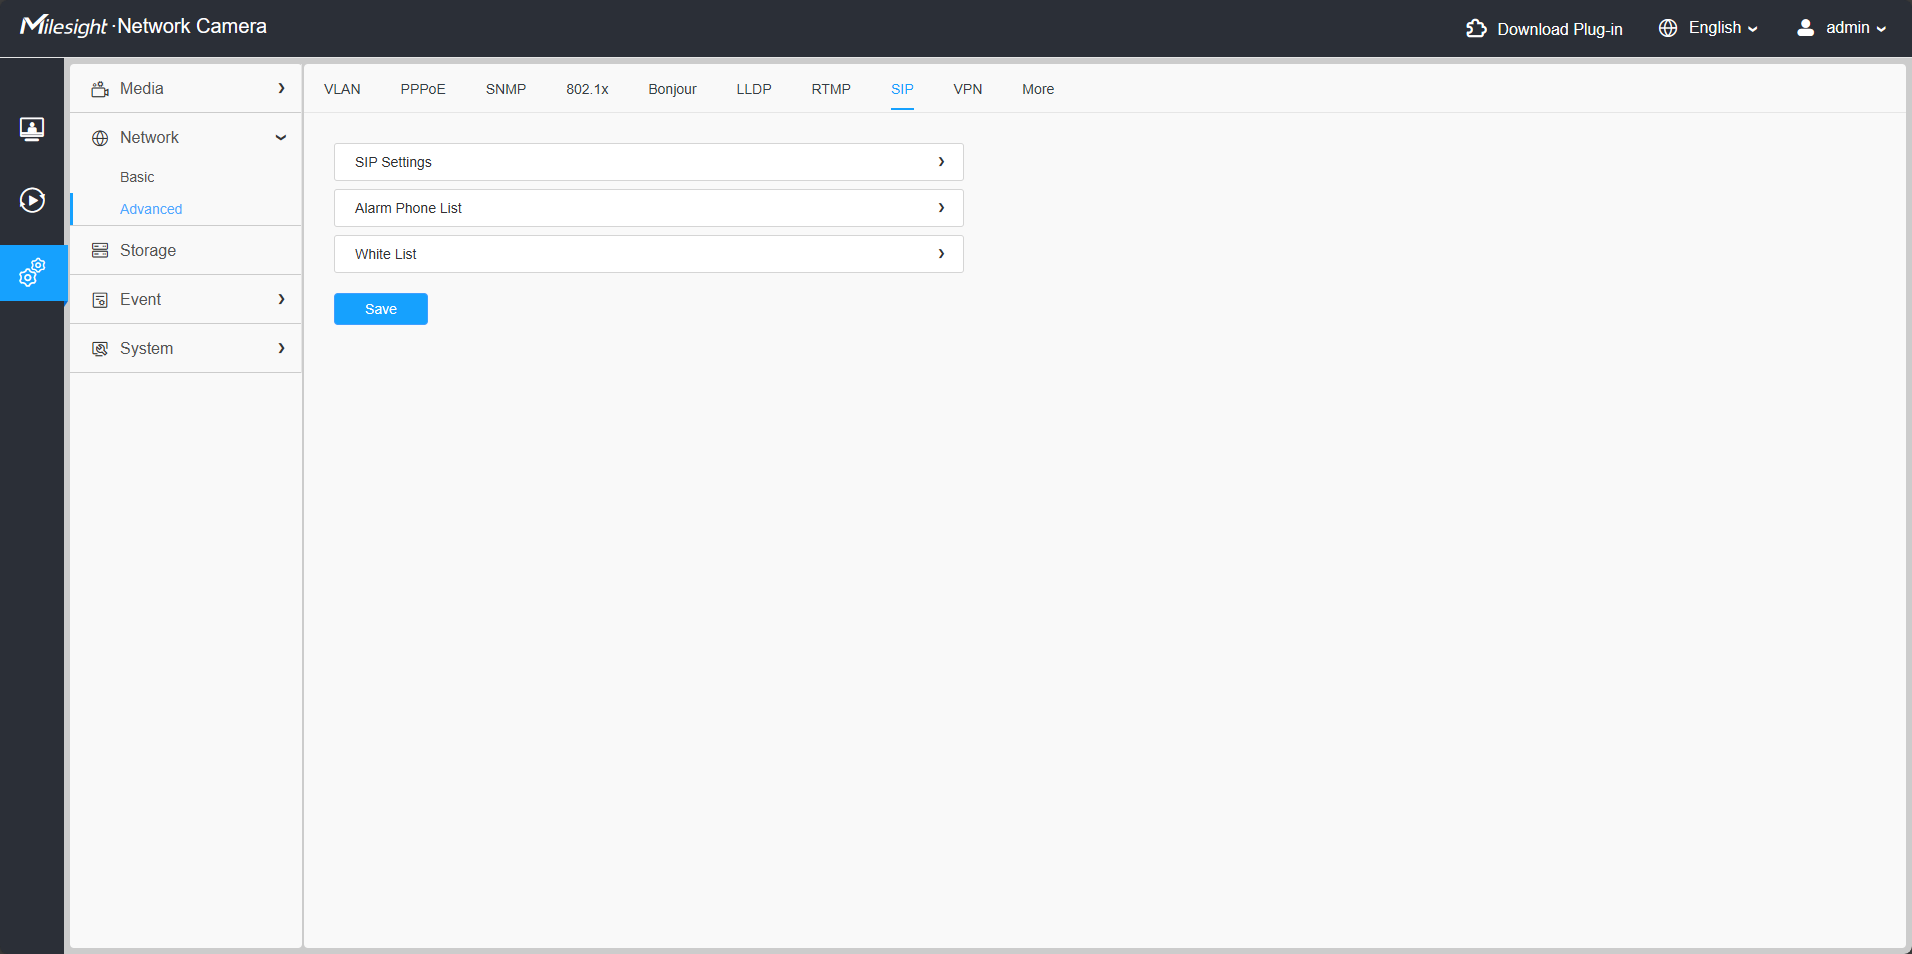Viewport: 1912px width, 954px height.
Task: Click the language globe icon
Action: click(x=1668, y=28)
